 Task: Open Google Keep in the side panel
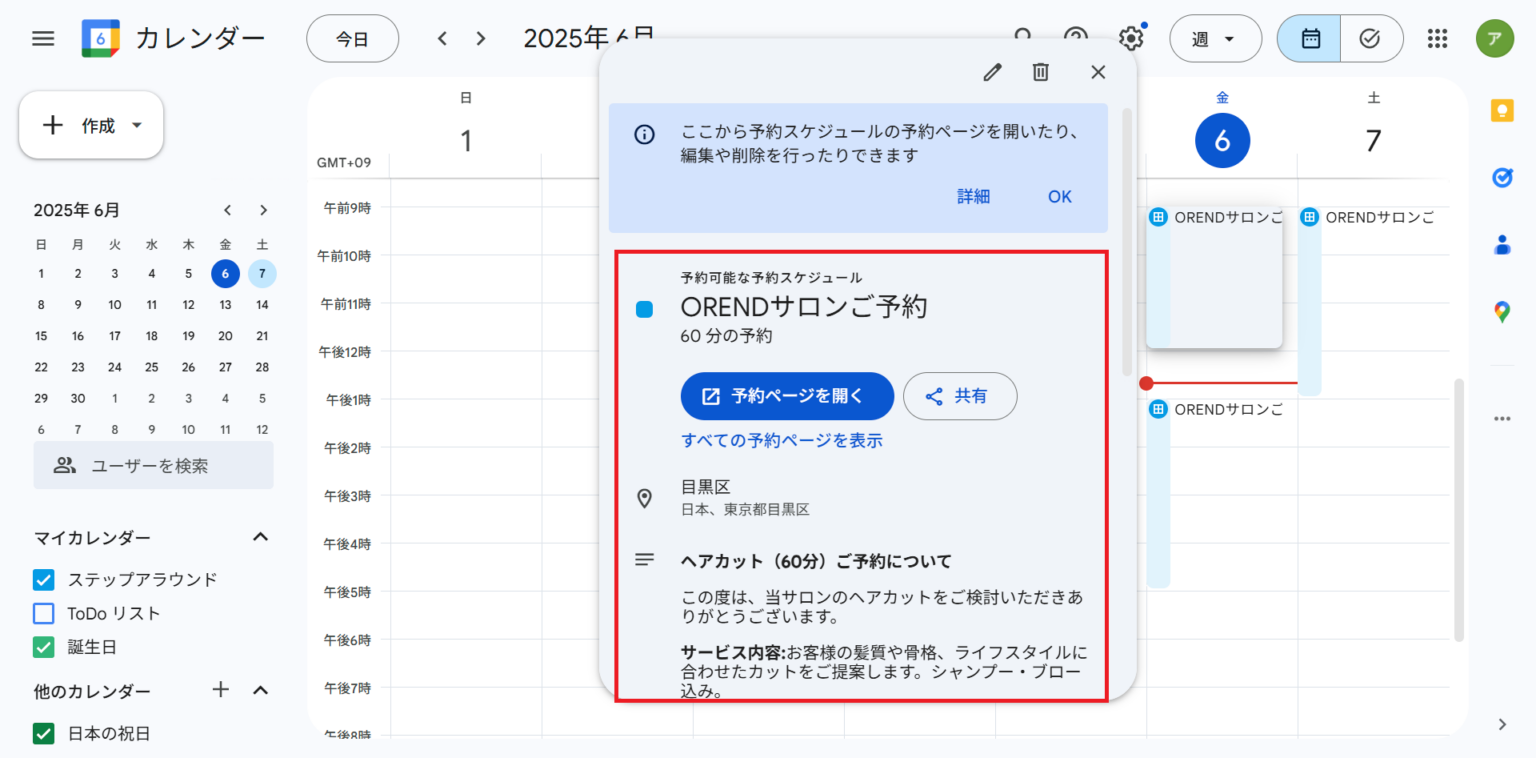(x=1501, y=110)
